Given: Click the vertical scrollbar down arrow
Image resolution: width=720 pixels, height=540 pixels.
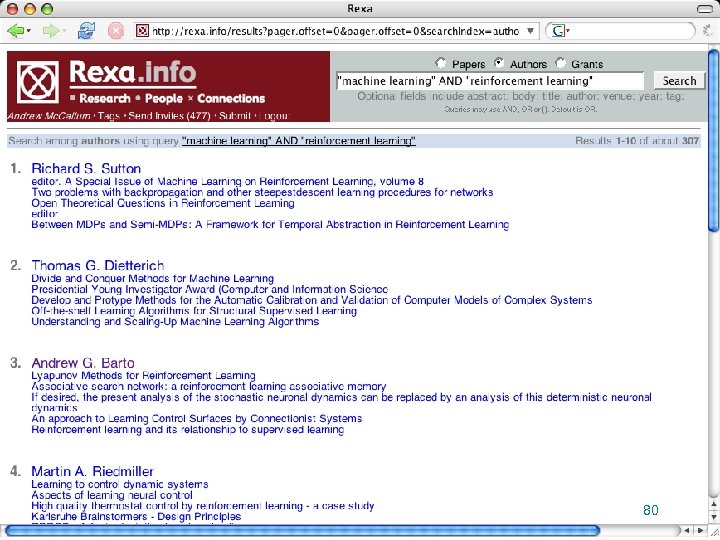Looking at the screenshot, I should (x=714, y=516).
